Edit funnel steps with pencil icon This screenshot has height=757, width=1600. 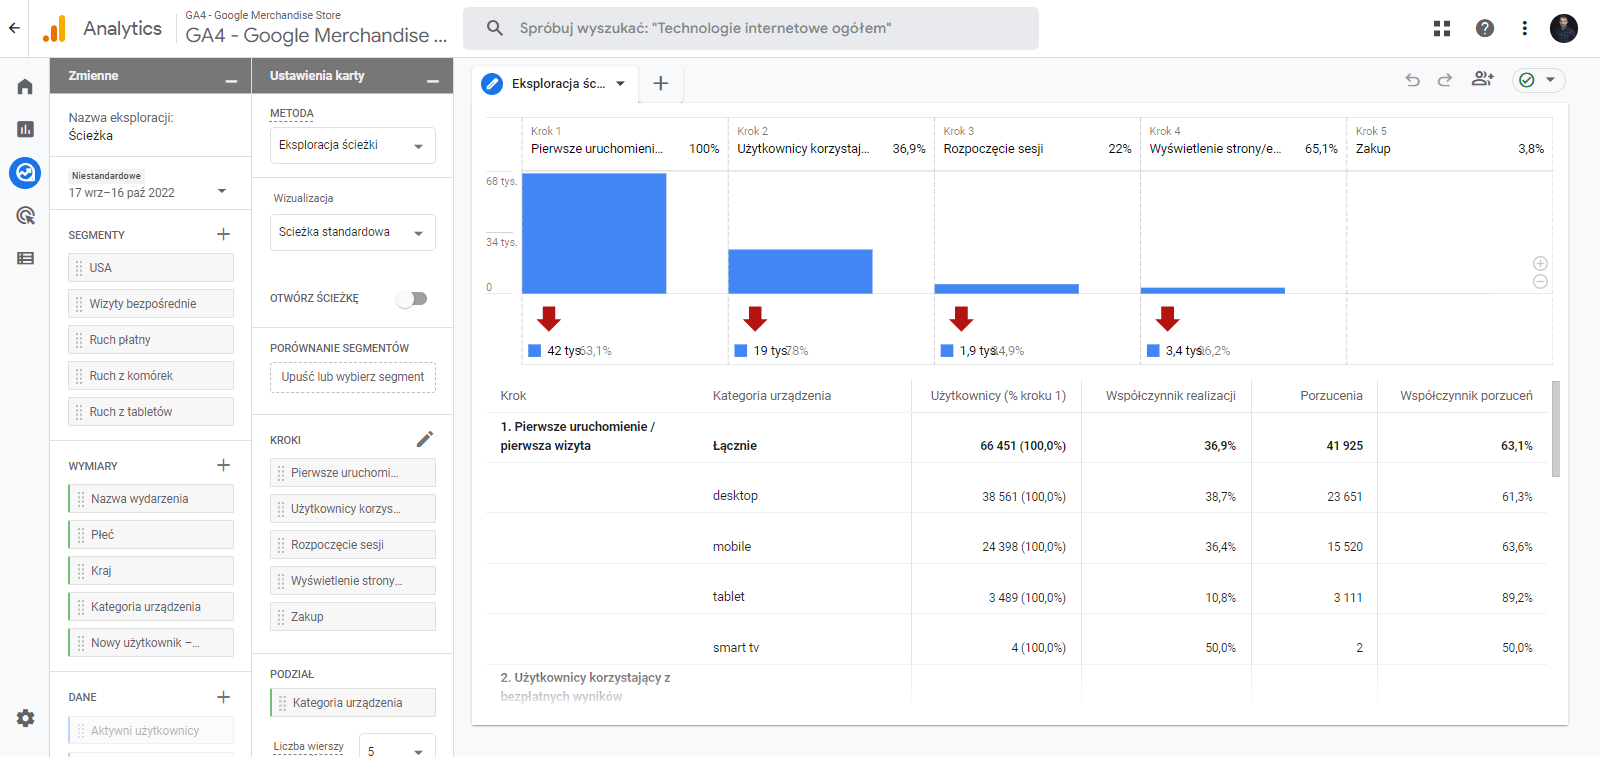tap(425, 439)
